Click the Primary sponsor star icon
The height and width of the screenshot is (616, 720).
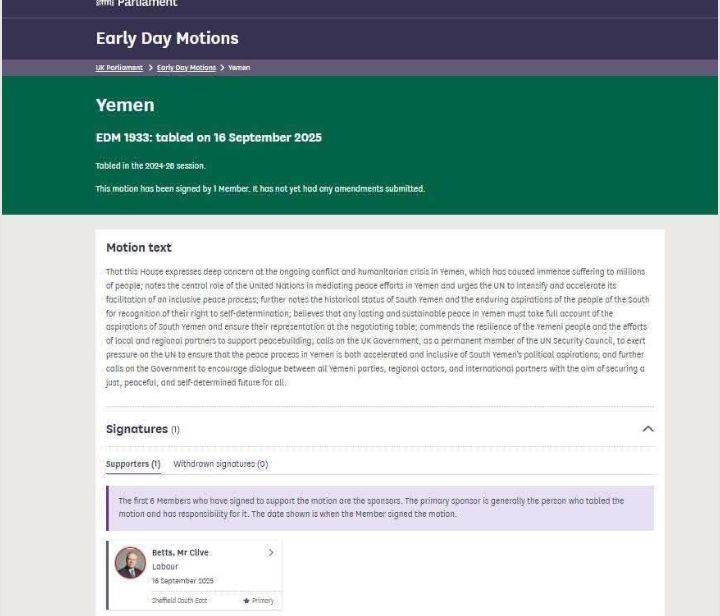(x=246, y=601)
